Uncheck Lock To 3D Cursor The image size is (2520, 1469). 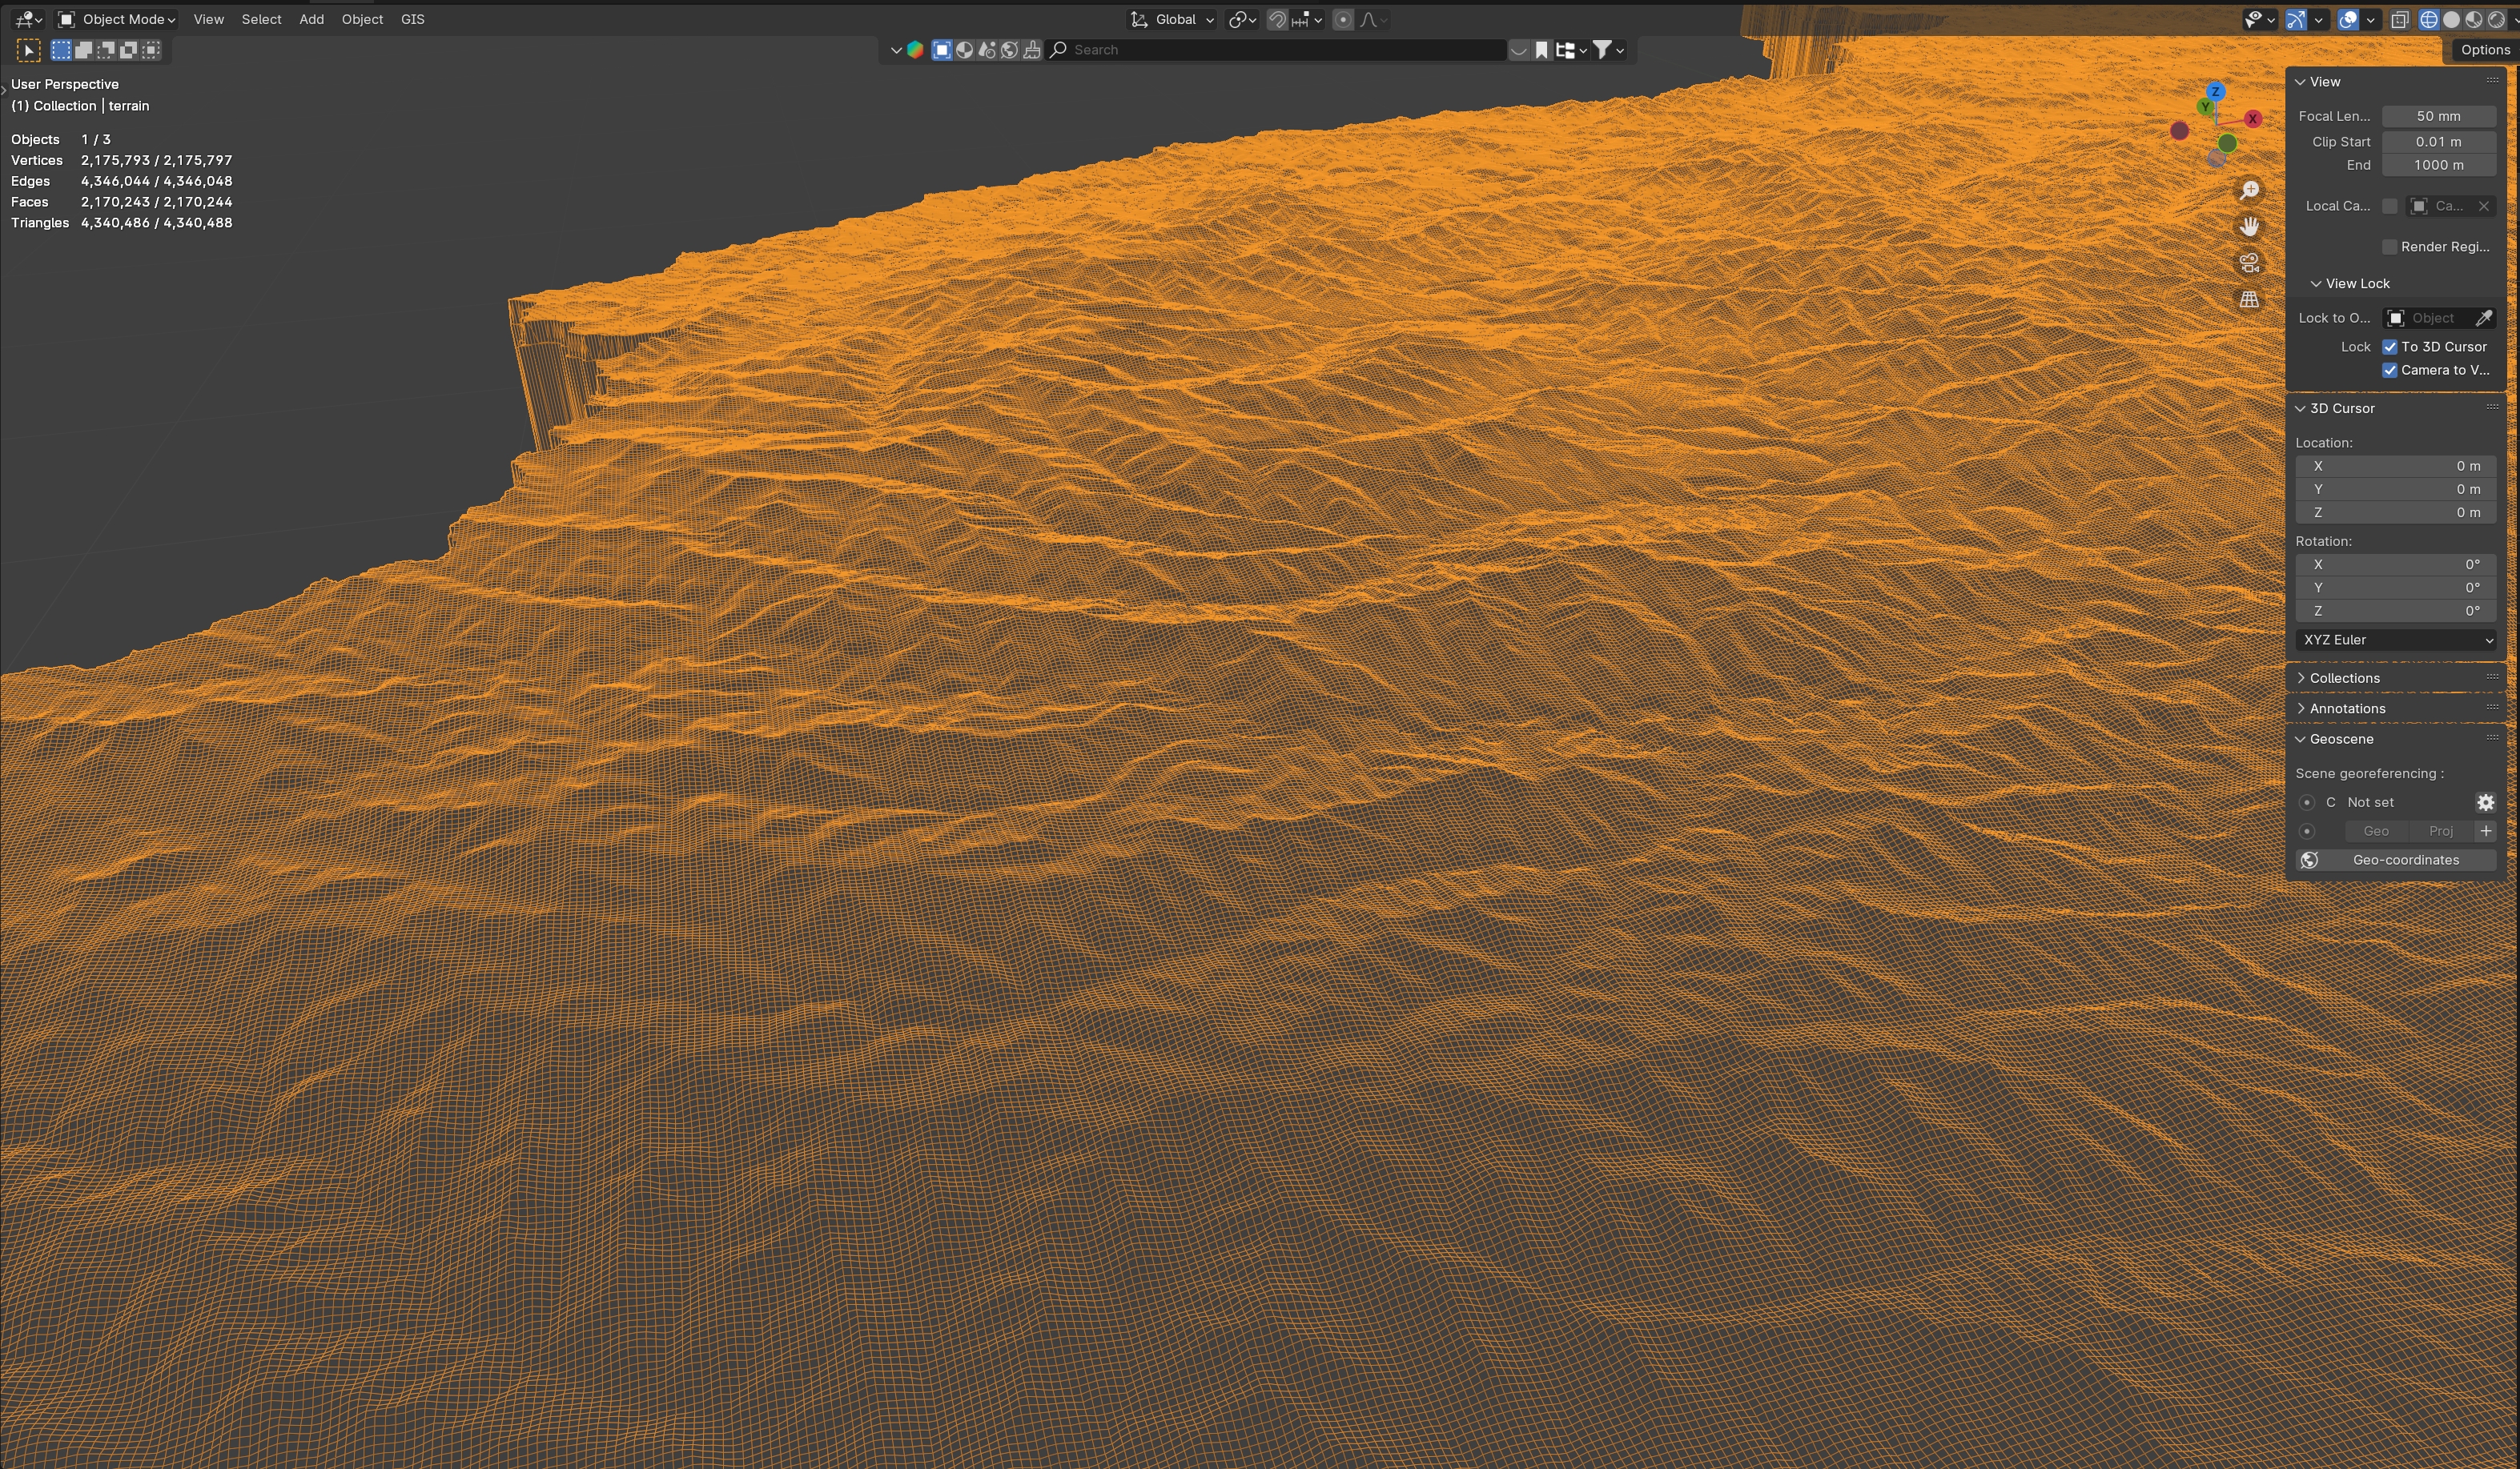(x=2390, y=347)
